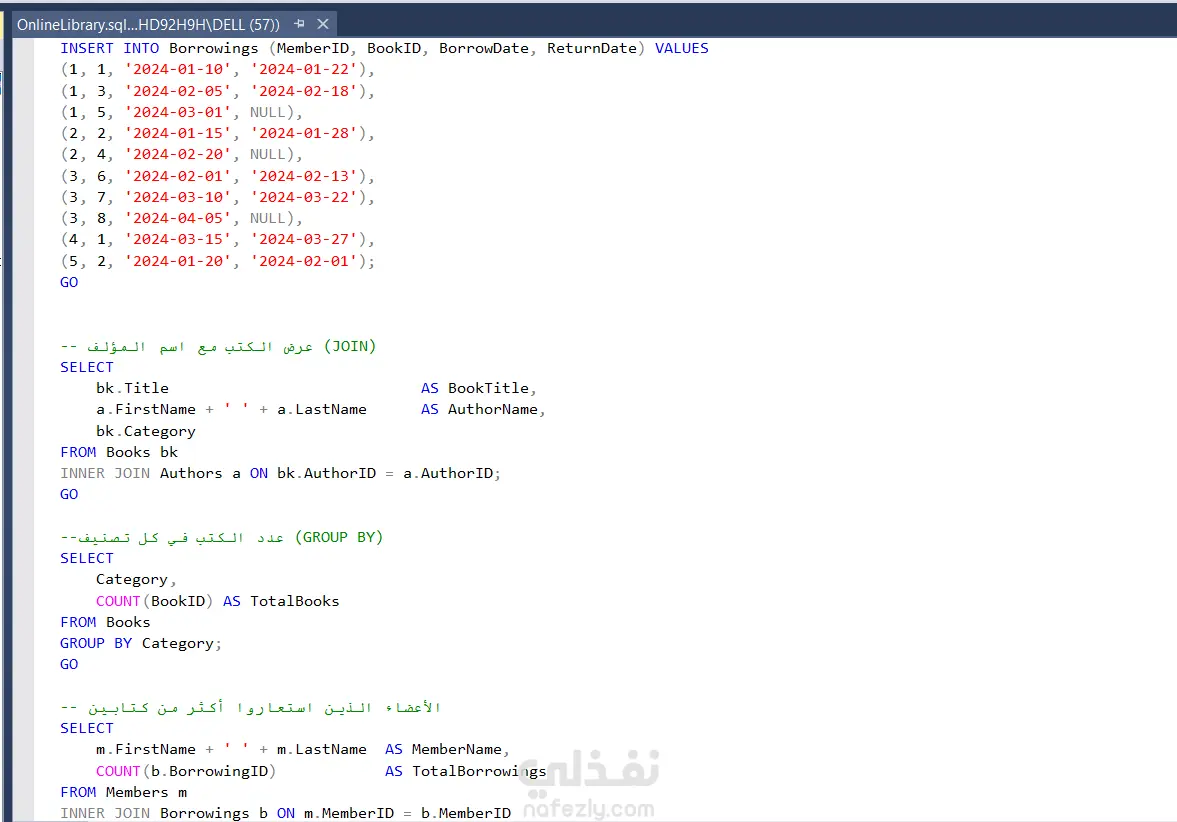Click the INSERT INTO Borrowings line
This screenshot has height=822, width=1177.
pos(384,48)
